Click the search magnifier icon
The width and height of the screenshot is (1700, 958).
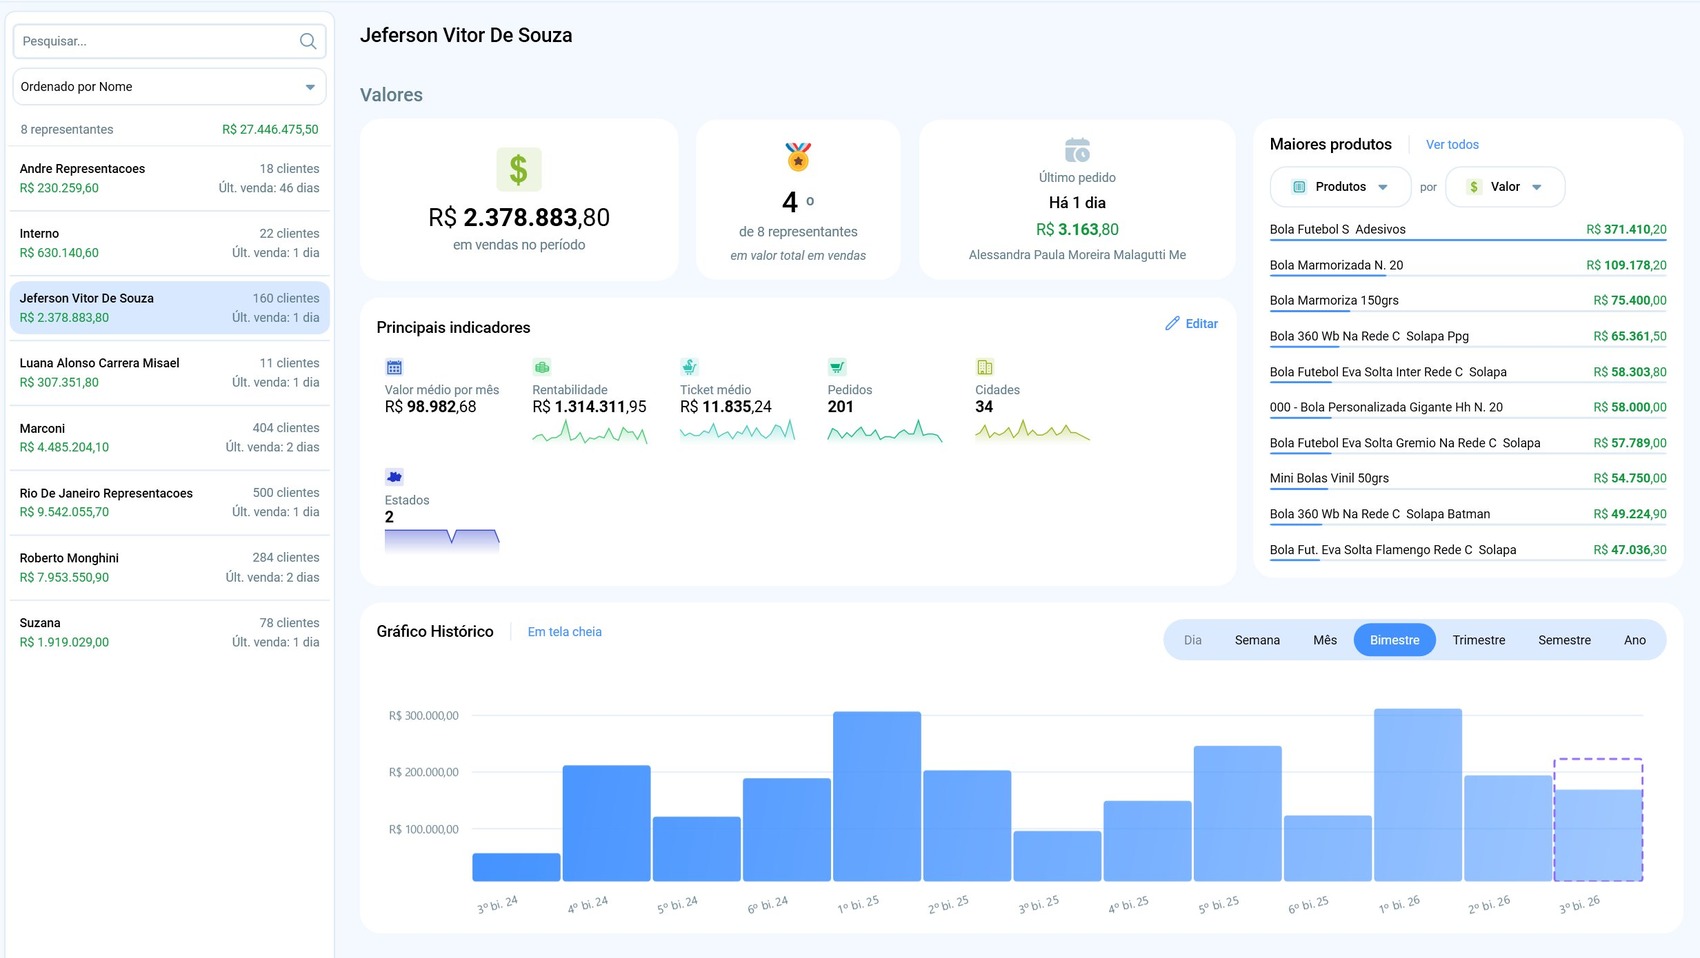[308, 41]
